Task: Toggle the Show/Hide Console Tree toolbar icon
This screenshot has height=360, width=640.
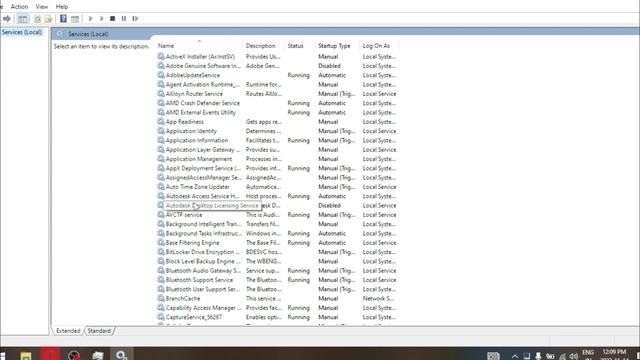Action: pos(23,19)
